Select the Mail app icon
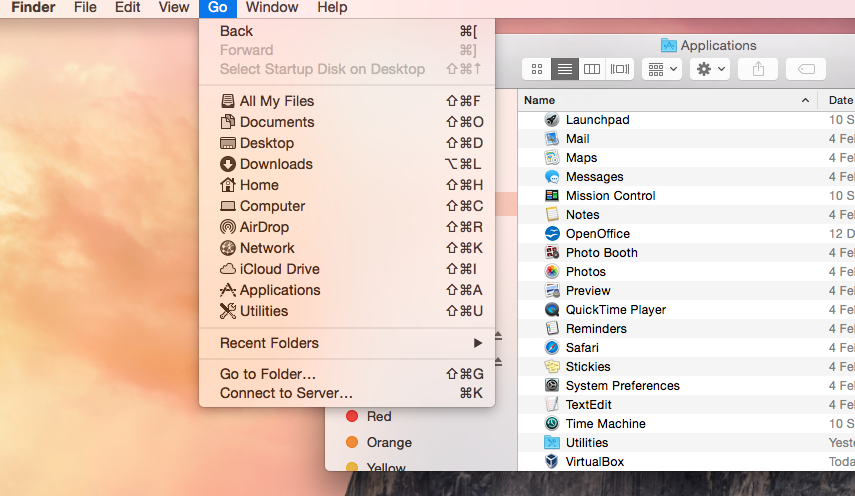This screenshot has height=496, width=855. coord(552,138)
